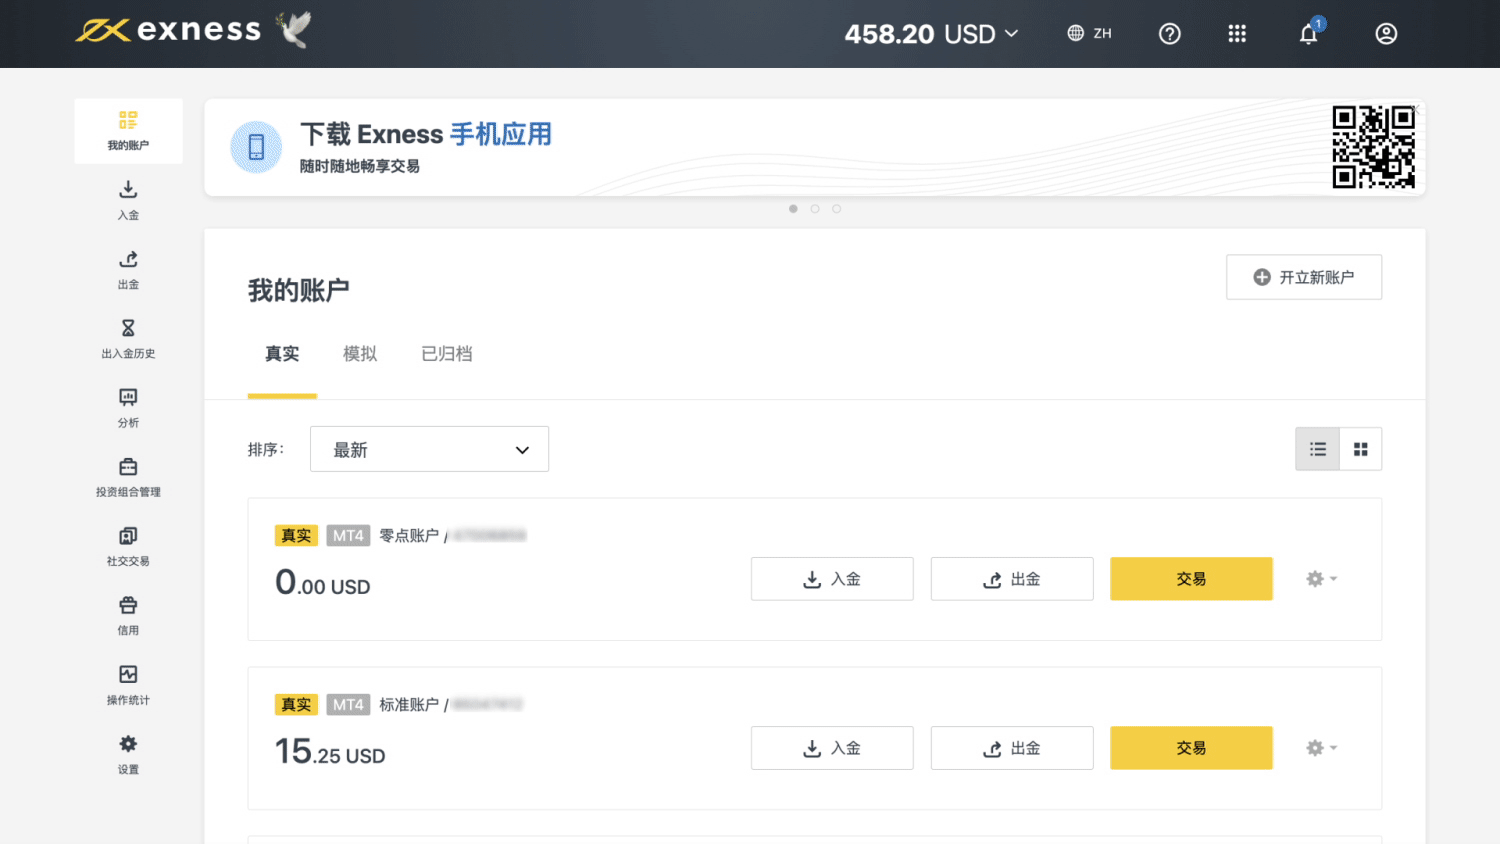Viewport: 1500px width, 844px height.
Task: Open 操作统计 in the sidebar
Action: 128,684
